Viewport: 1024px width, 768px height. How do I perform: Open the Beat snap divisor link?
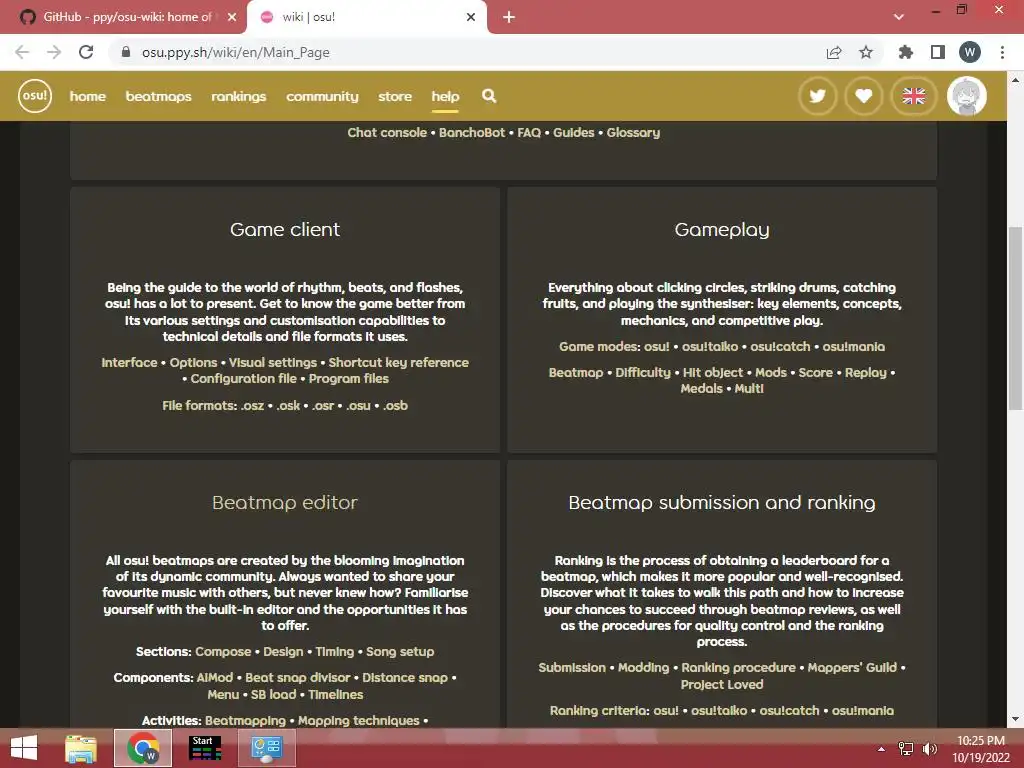point(298,678)
